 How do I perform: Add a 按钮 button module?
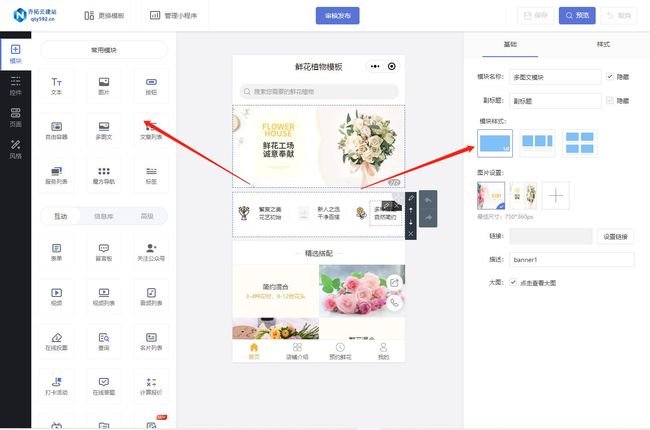coord(151,86)
